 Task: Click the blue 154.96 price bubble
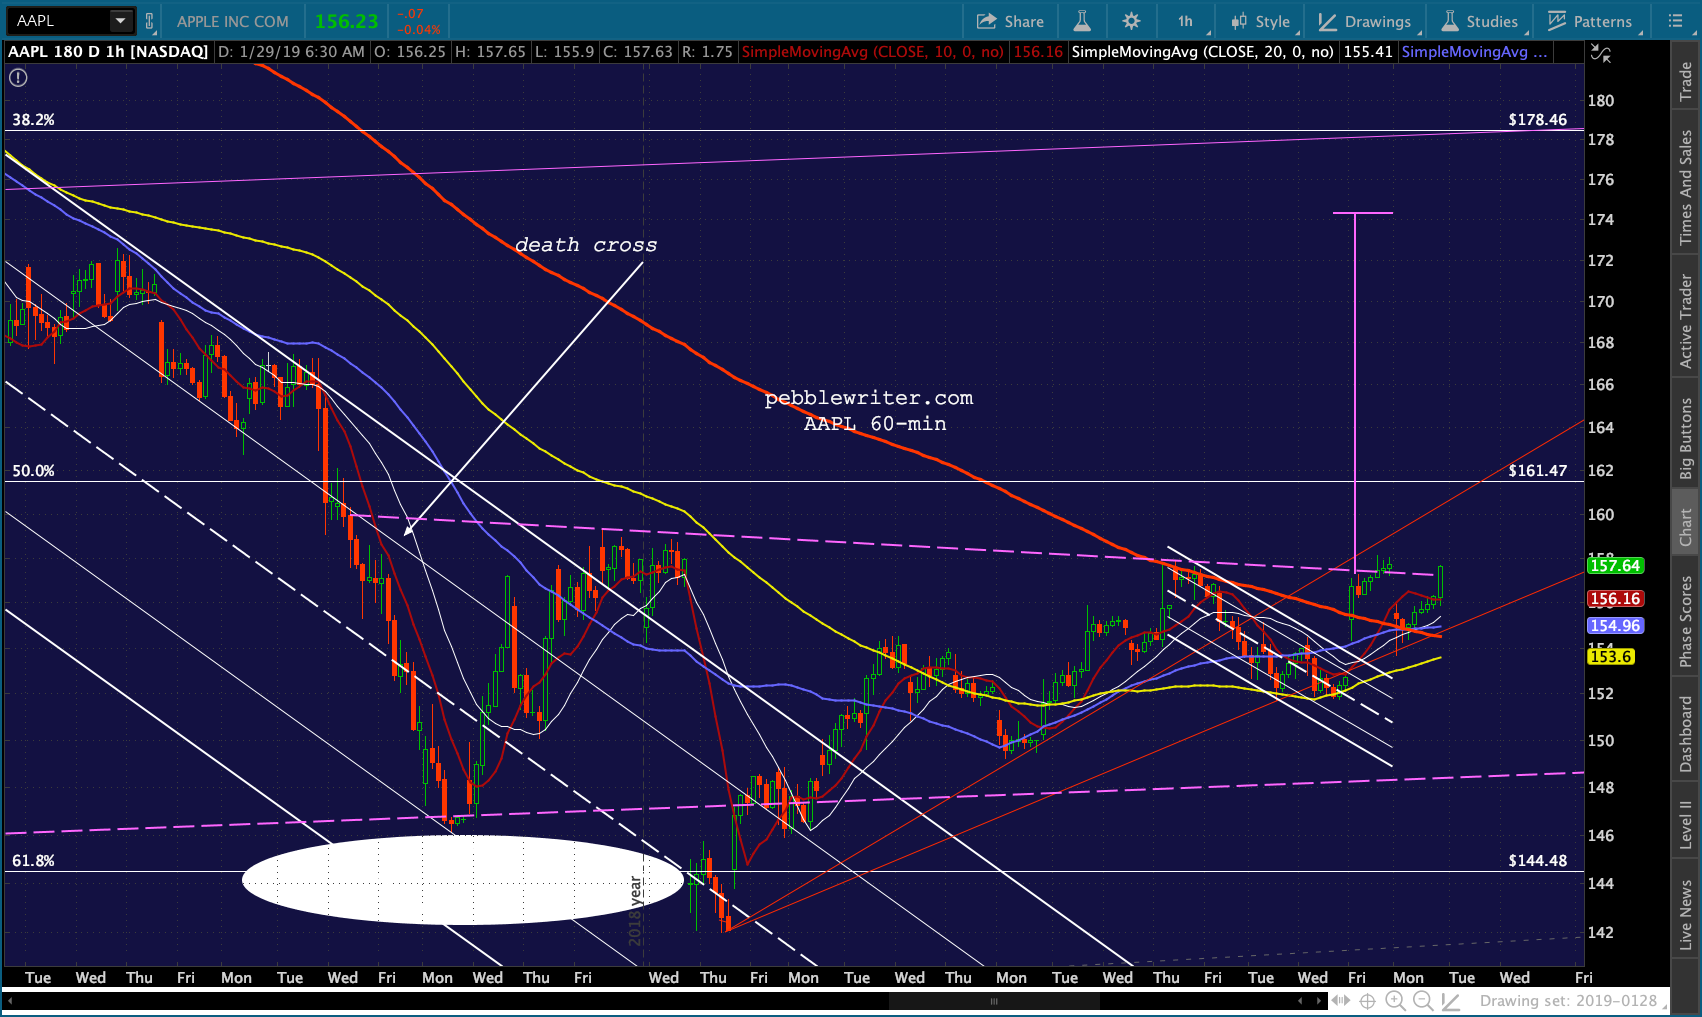coord(1615,626)
